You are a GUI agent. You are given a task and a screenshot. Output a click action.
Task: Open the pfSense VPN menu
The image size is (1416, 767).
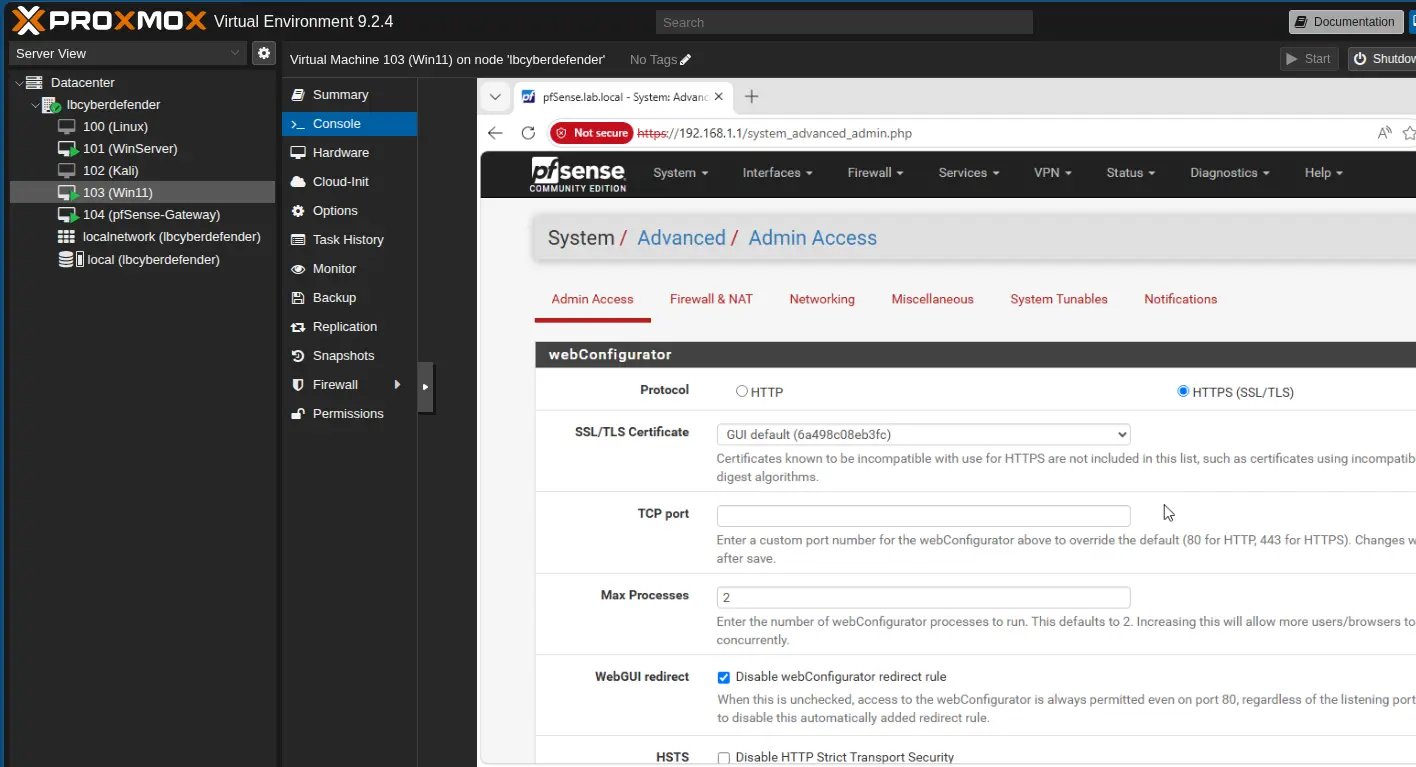click(x=1052, y=173)
